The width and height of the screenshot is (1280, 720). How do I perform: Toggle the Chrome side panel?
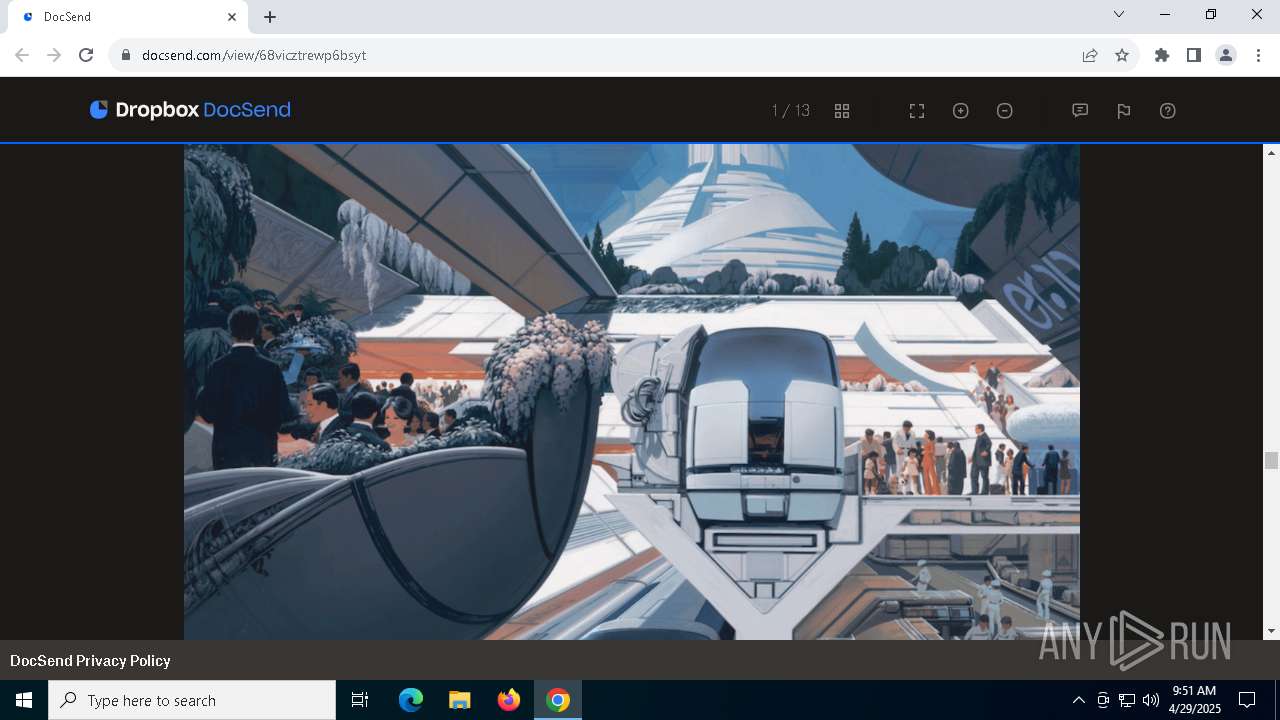tap(1194, 55)
